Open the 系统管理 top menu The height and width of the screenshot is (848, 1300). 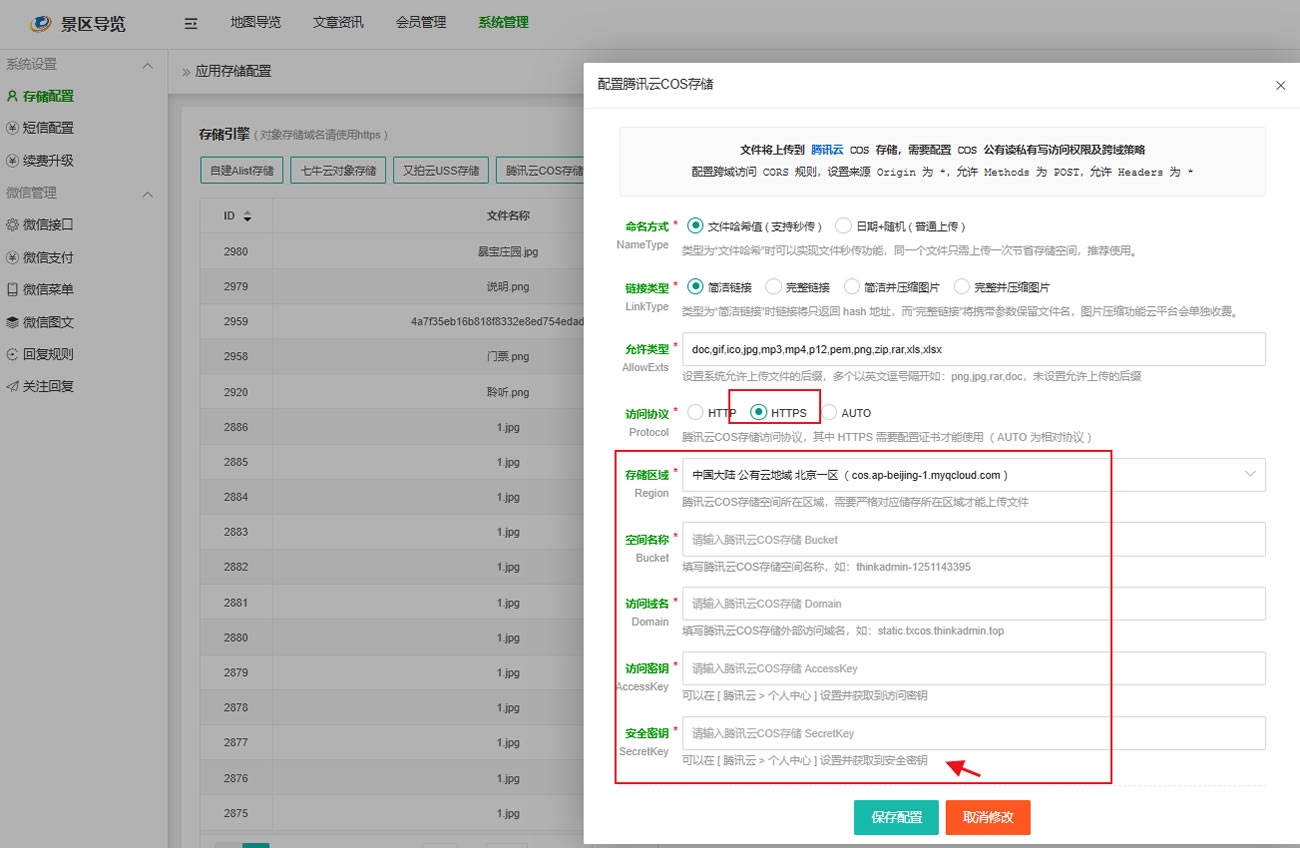(503, 23)
